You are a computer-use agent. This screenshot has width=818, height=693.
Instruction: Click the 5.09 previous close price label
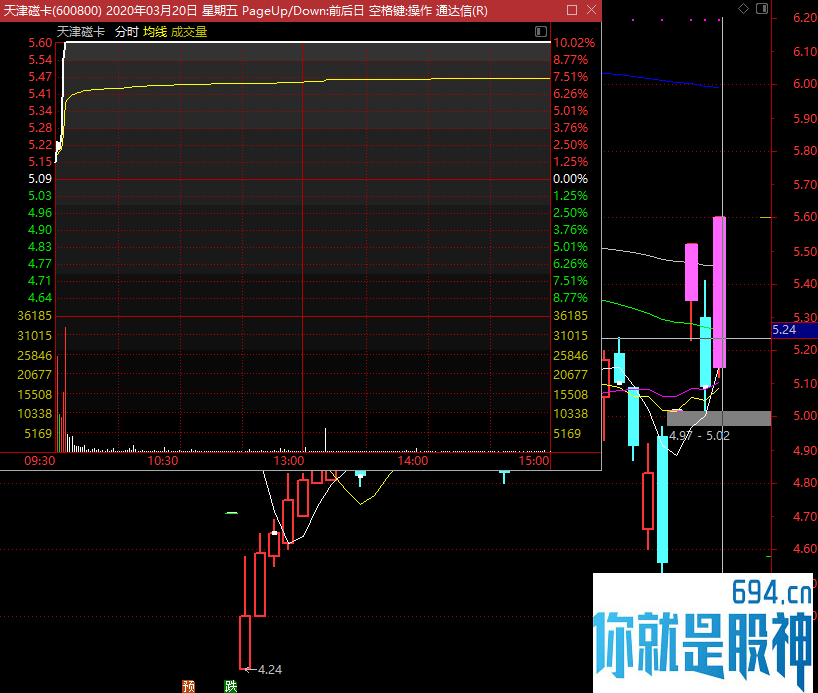(x=40, y=179)
